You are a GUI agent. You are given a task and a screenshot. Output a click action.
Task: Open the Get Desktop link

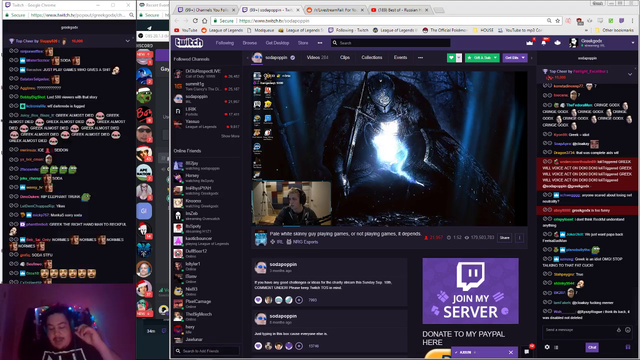pos(277,43)
